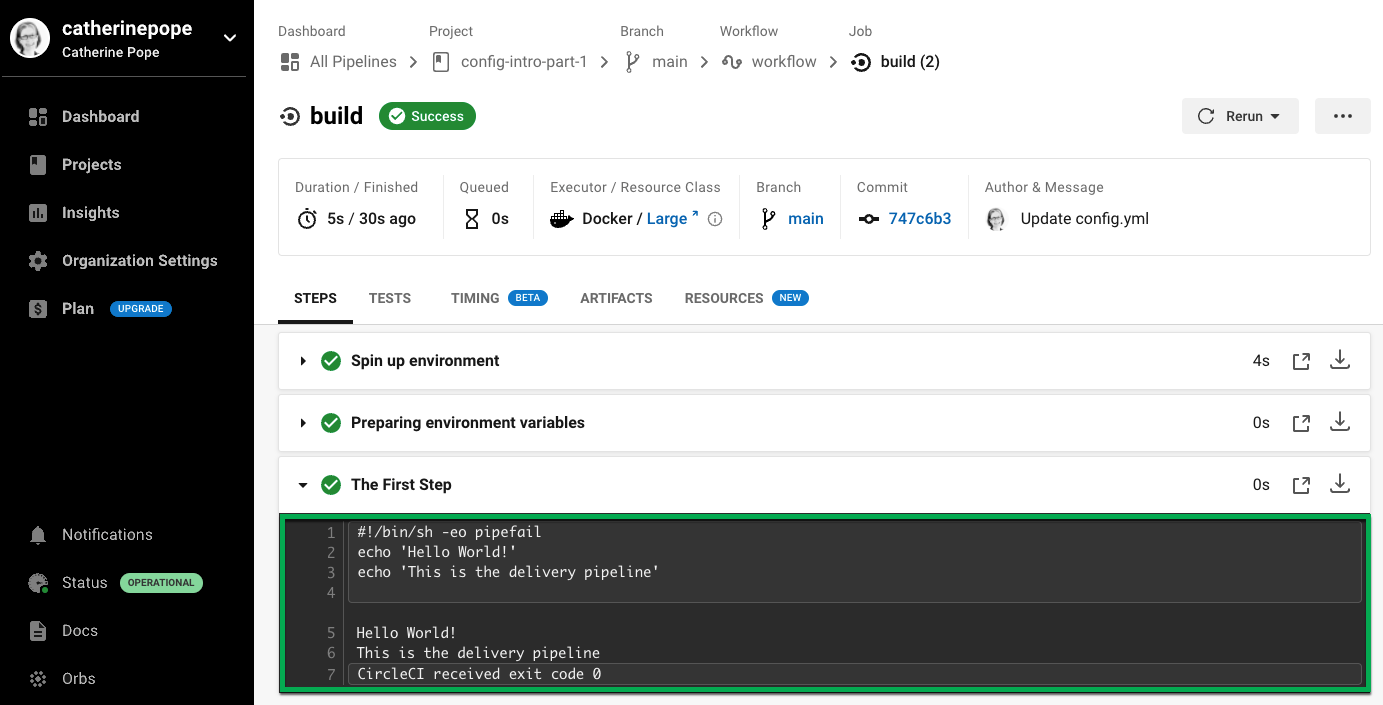
Task: Click the OPERATIONAL status badge
Action: [161, 583]
